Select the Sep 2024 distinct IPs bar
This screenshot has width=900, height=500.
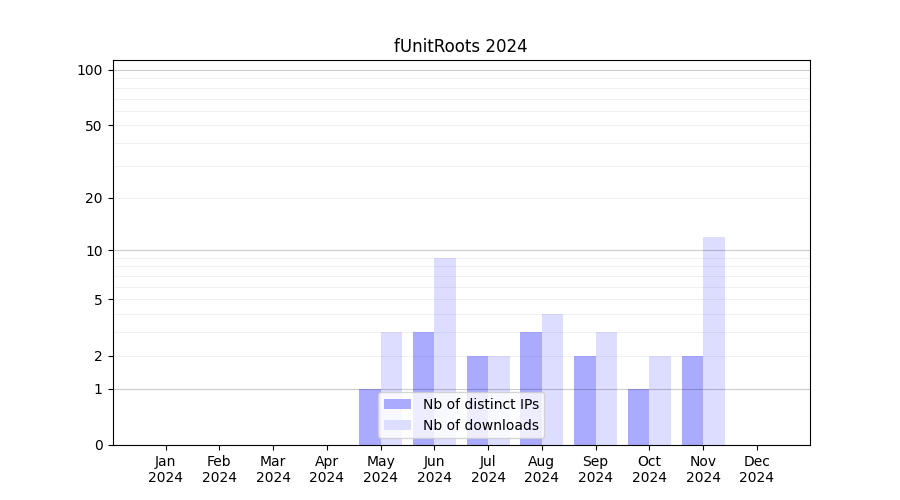(584, 400)
